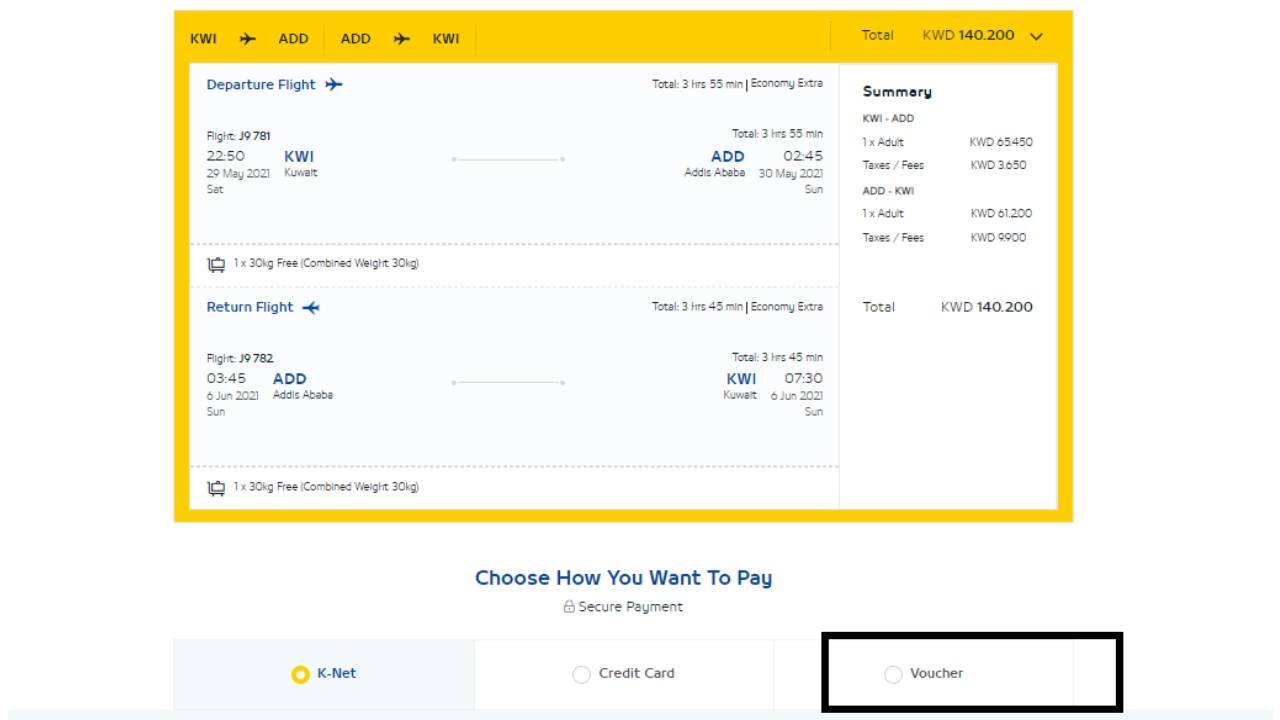Choose the Credit Card radio button

point(581,675)
